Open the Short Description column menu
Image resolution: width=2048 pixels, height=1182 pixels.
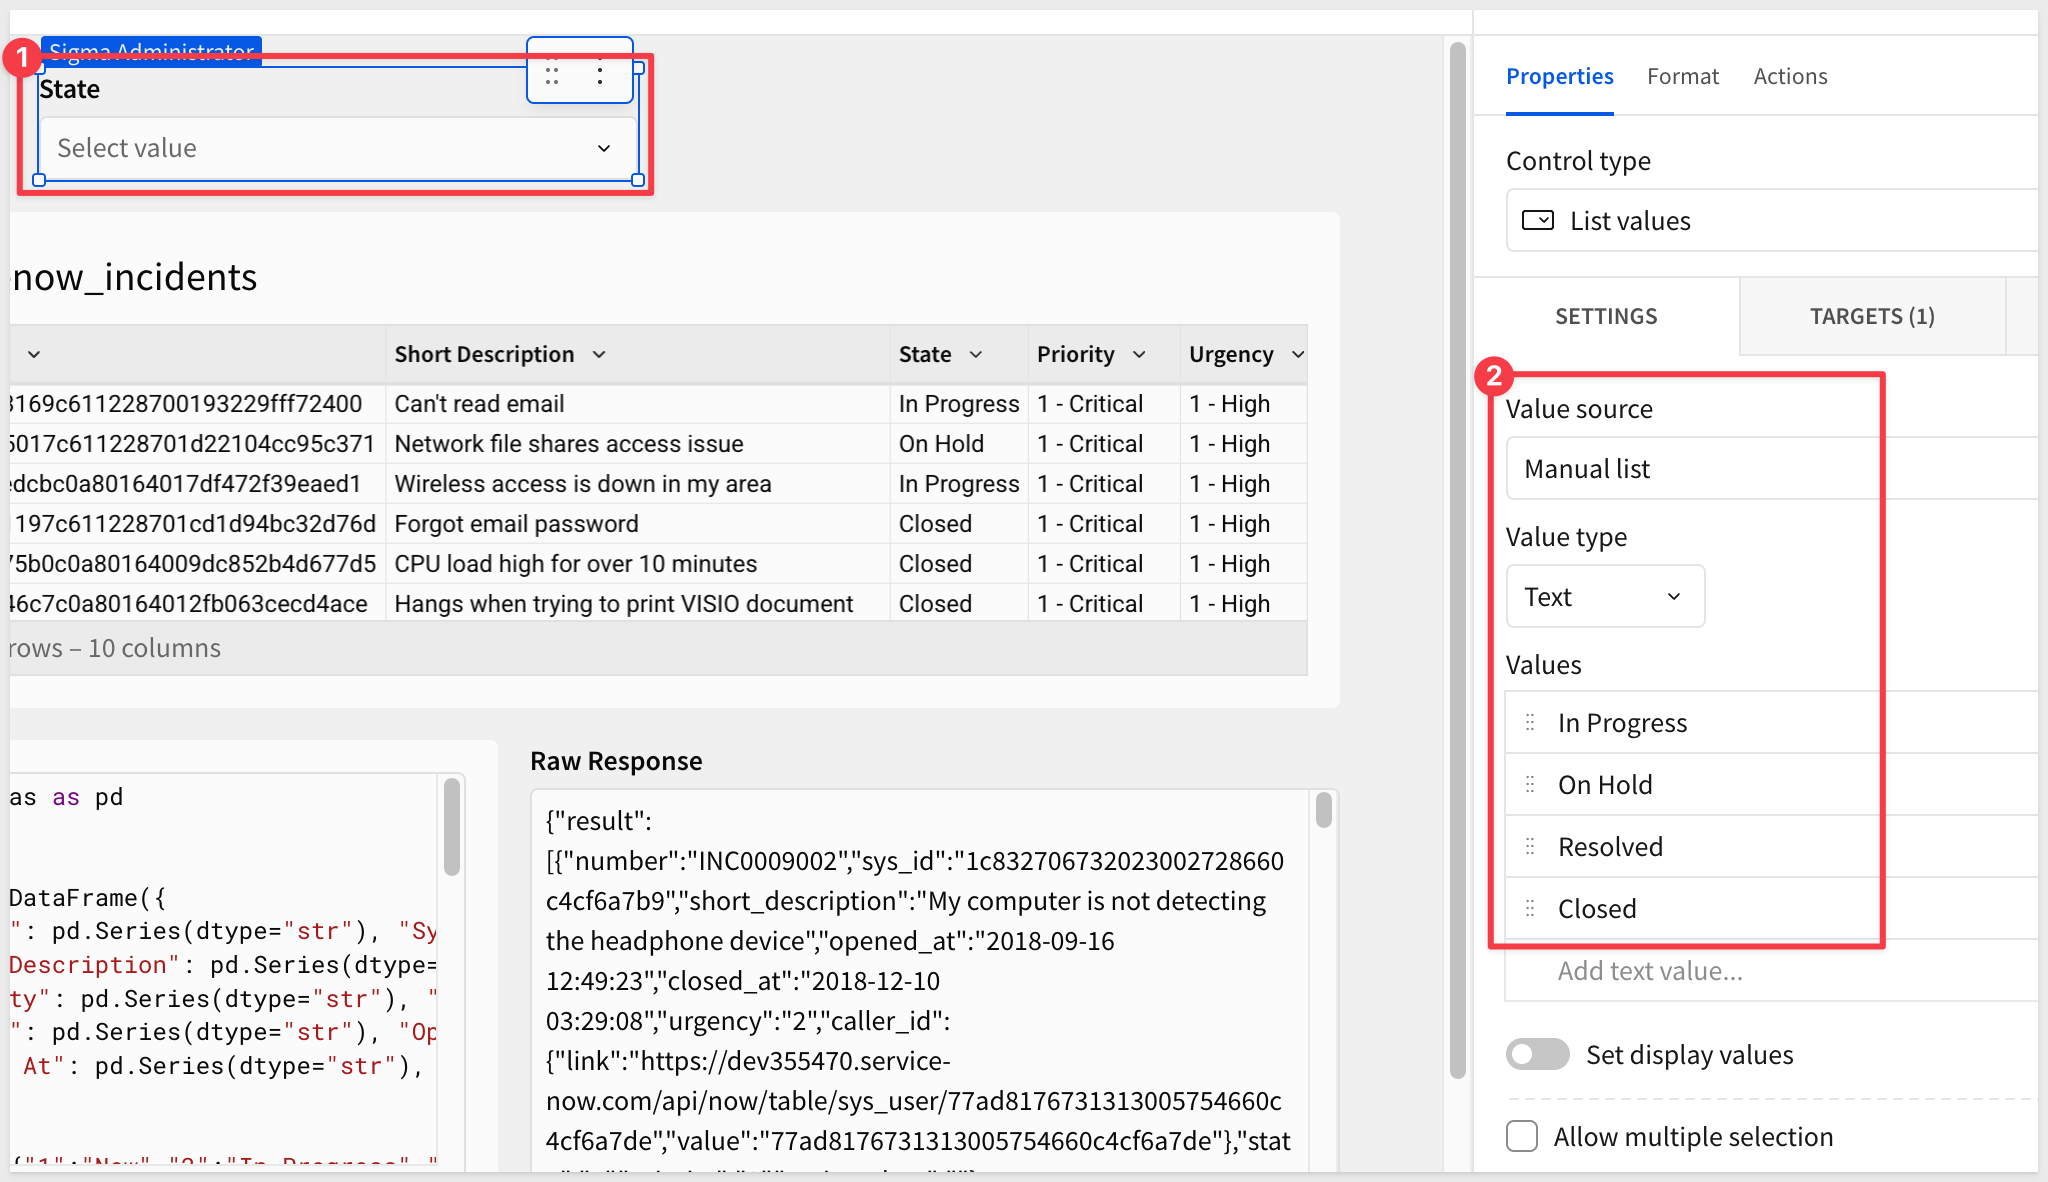click(599, 354)
